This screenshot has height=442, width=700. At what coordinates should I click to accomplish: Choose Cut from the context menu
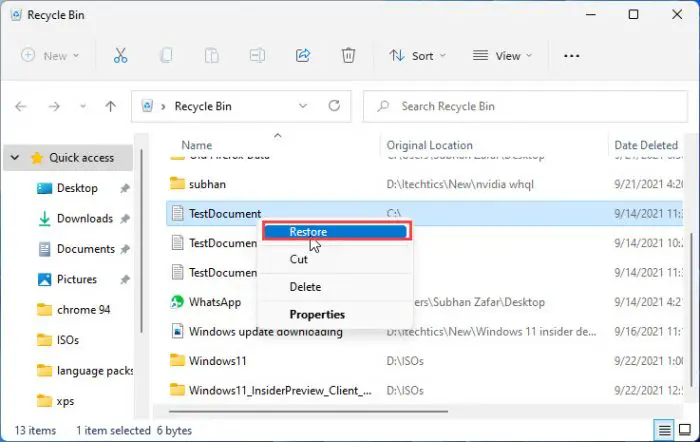click(335, 259)
